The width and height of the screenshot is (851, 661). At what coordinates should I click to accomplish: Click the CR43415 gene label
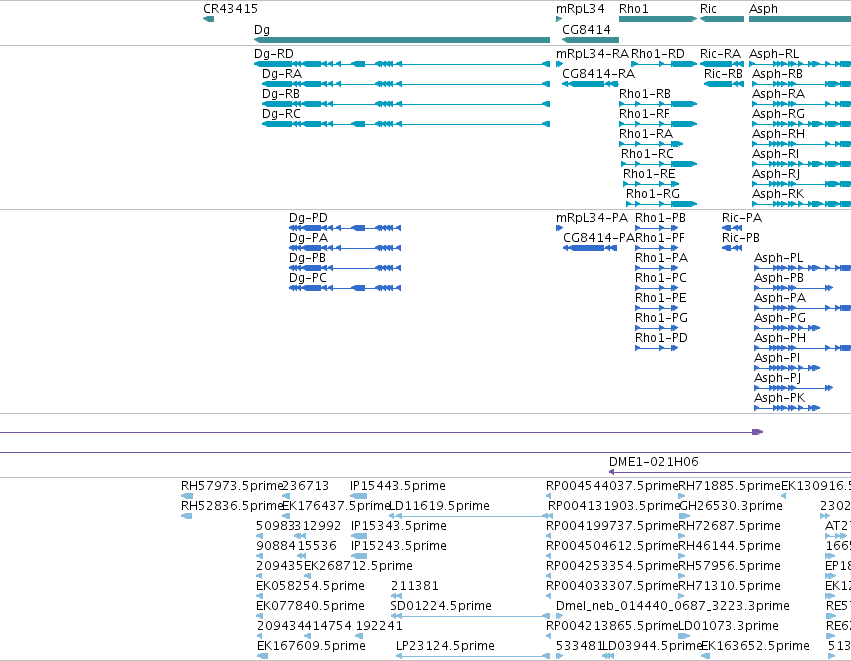230,9
